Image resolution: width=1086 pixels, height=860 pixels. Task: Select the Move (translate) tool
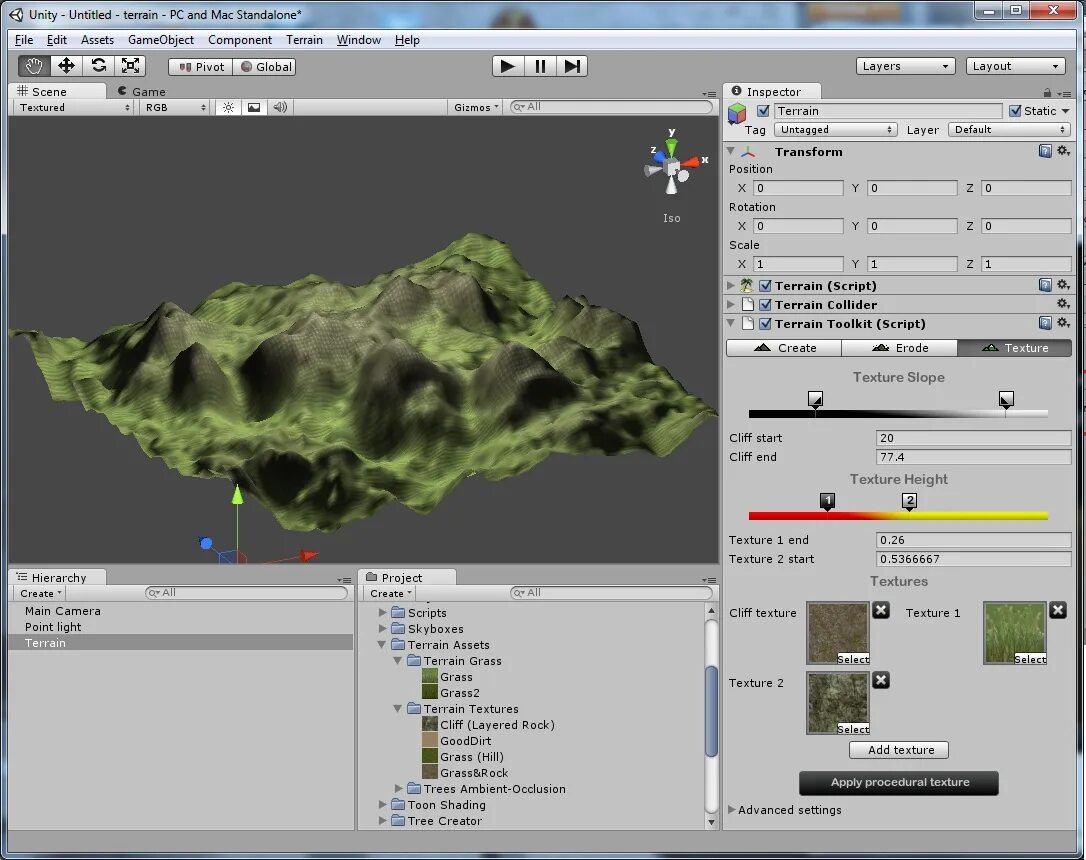coord(66,66)
